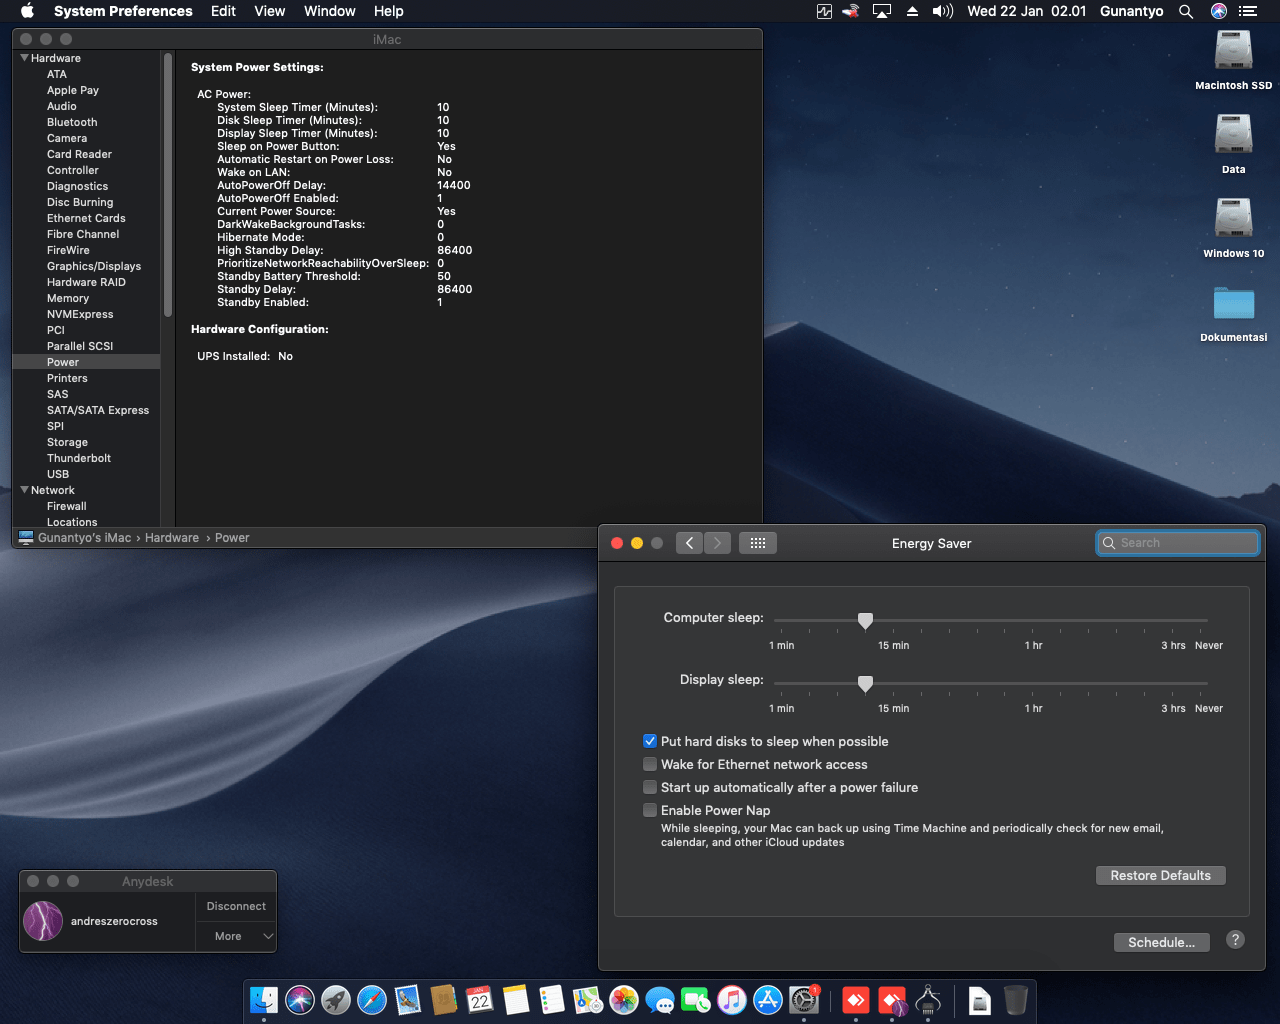Click the Show All grid icon
Screen dimensions: 1280x1024
coord(757,543)
